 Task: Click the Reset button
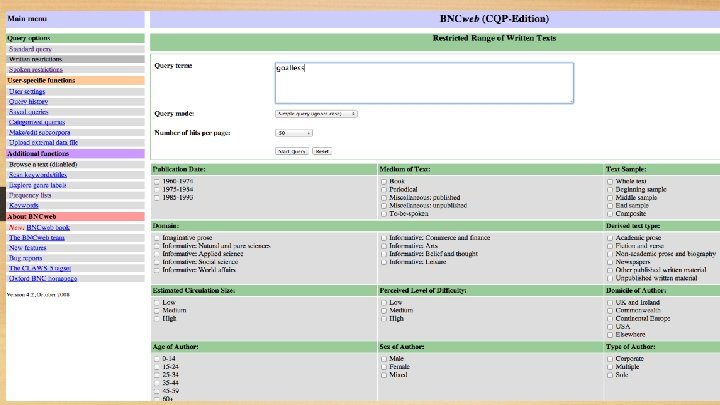322,151
